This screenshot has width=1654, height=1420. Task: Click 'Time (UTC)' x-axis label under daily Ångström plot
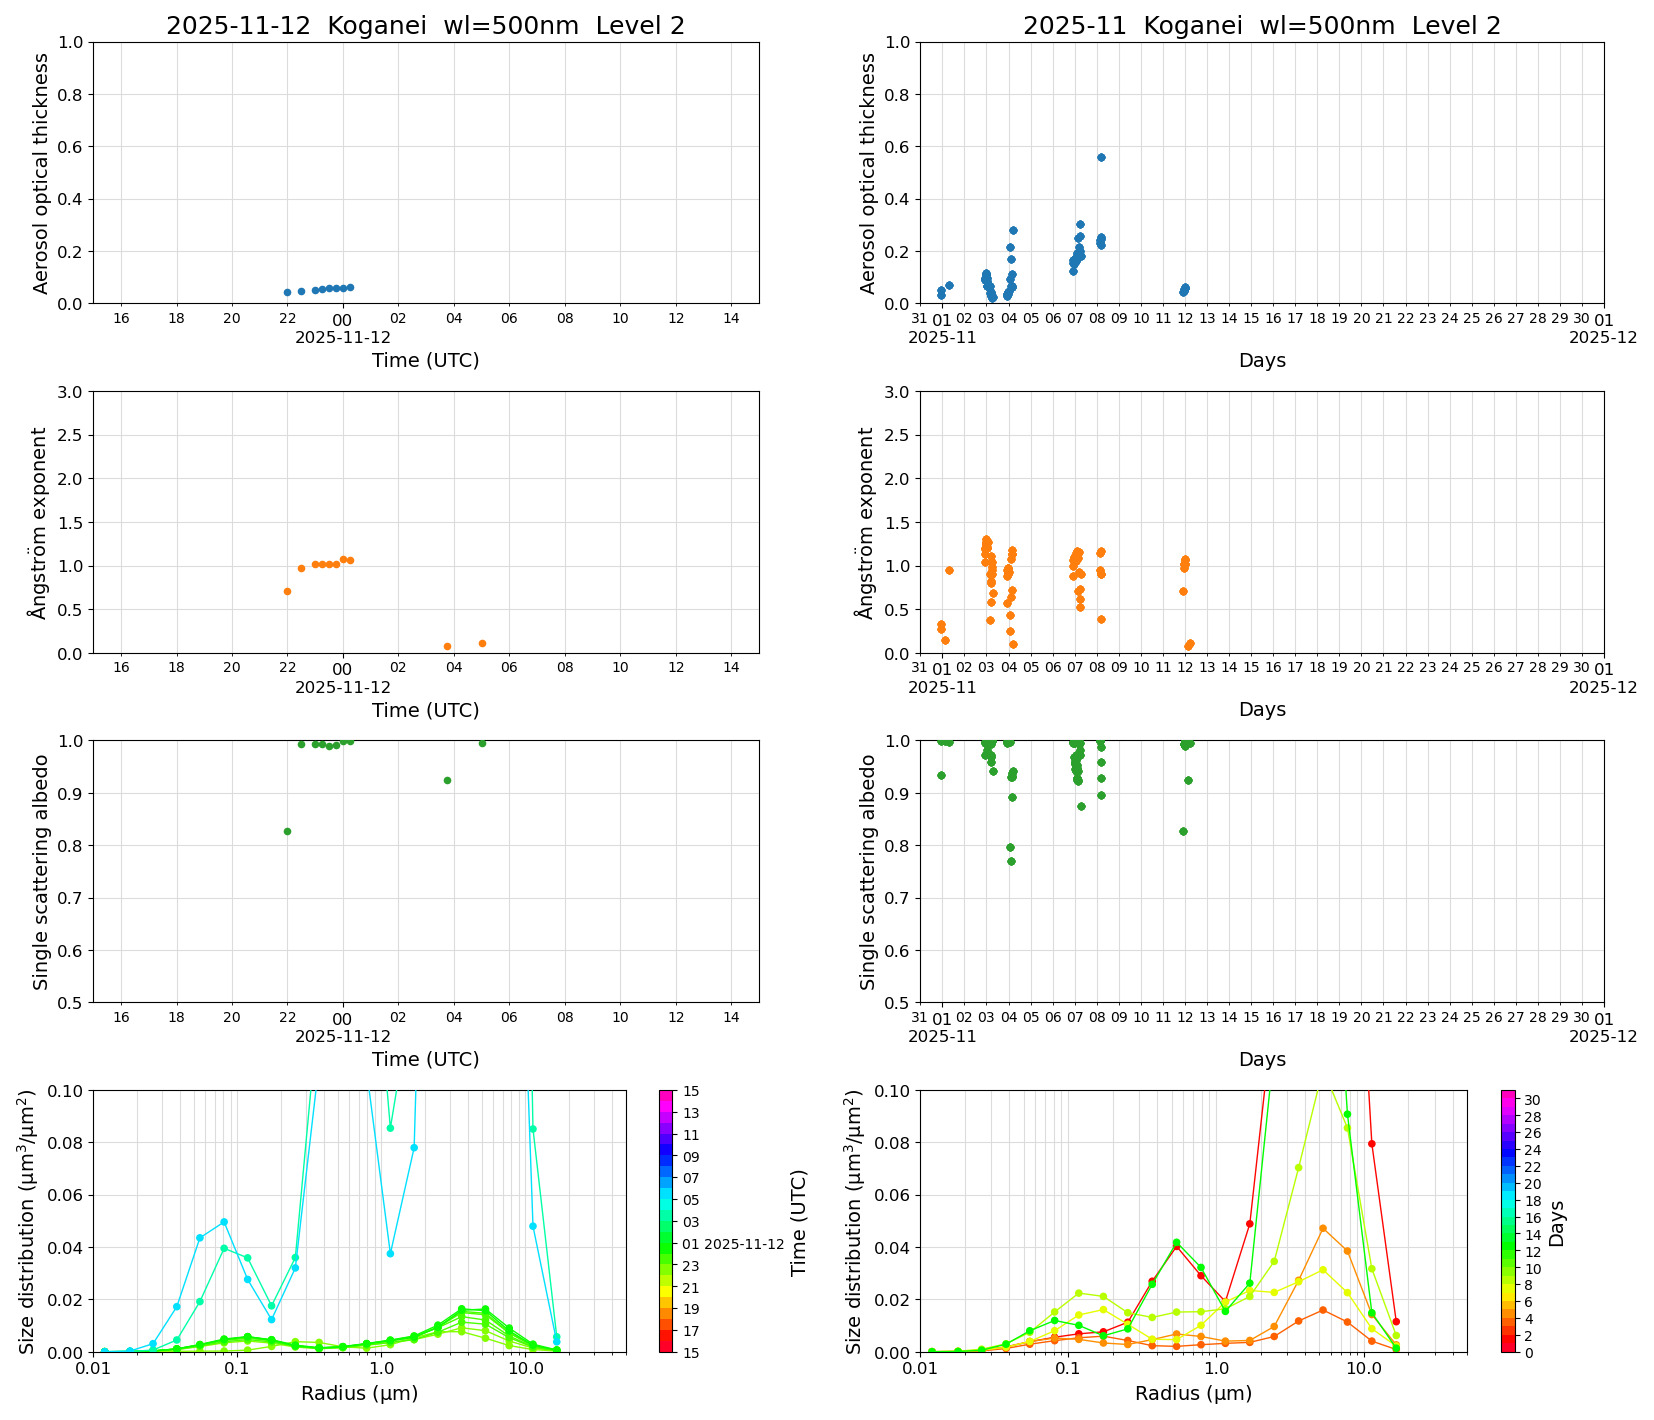(425, 710)
